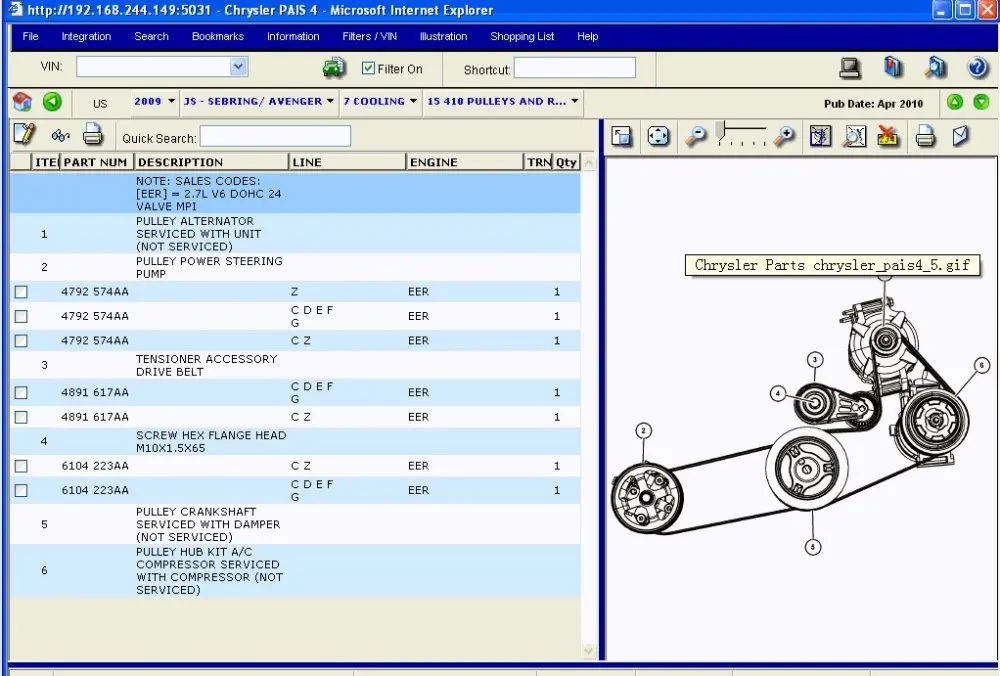The height and width of the screenshot is (676, 1000).
Task: Click the resize illustration window icon
Action: [621, 136]
